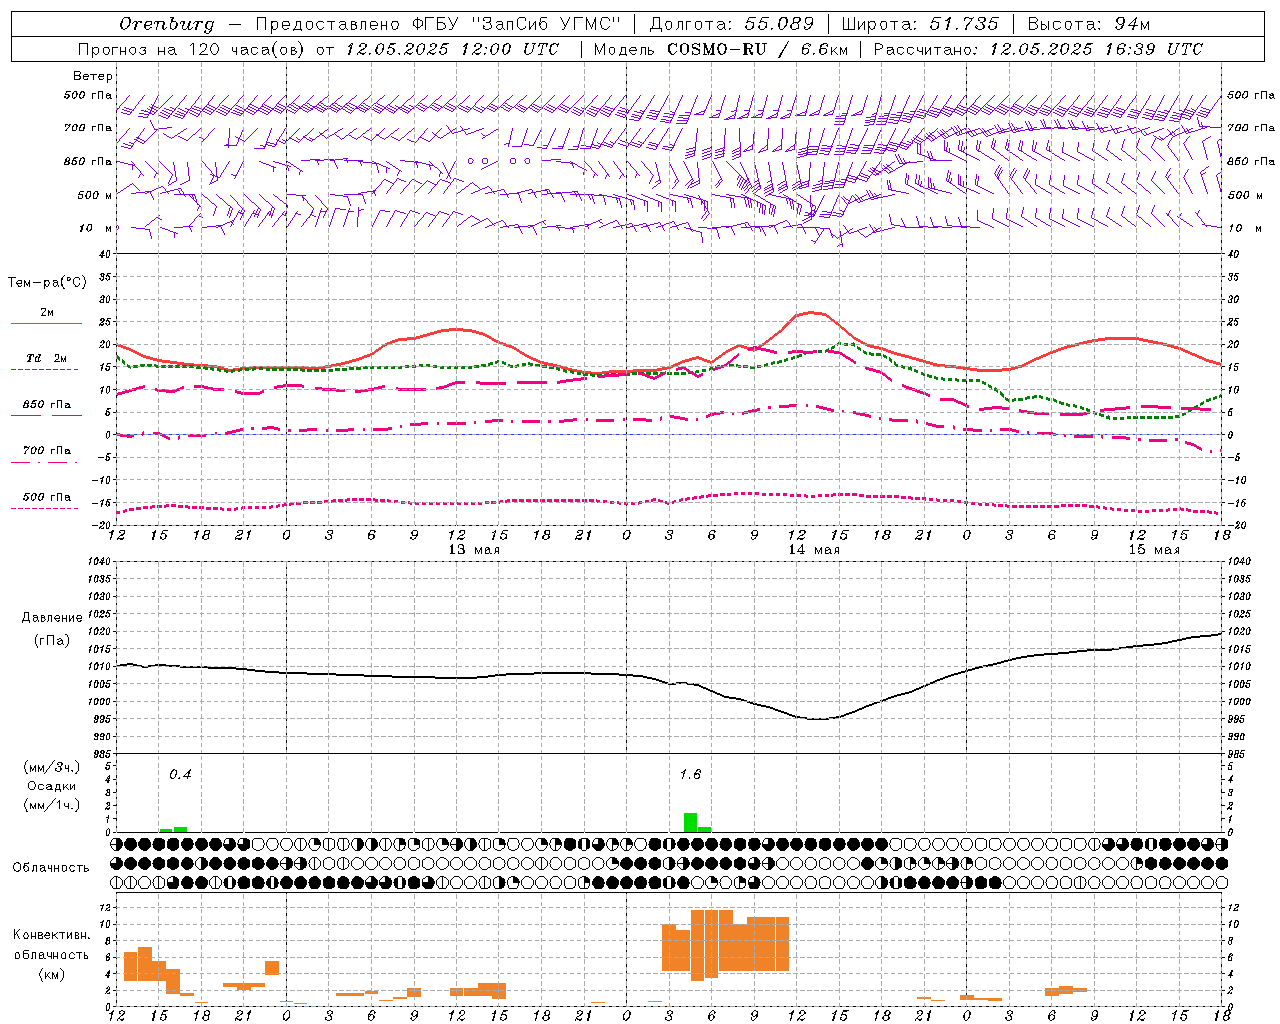Click Рассчитано: 12.05.2025 16:39 UTC text
The height and width of the screenshot is (1024, 1280).
click(1038, 49)
